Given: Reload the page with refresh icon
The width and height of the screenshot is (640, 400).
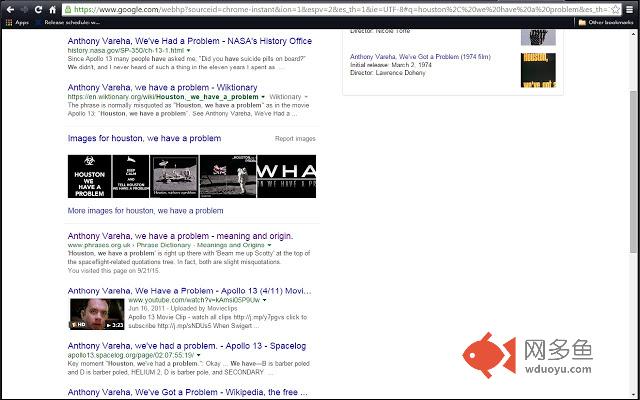Looking at the screenshot, I should (39, 8).
